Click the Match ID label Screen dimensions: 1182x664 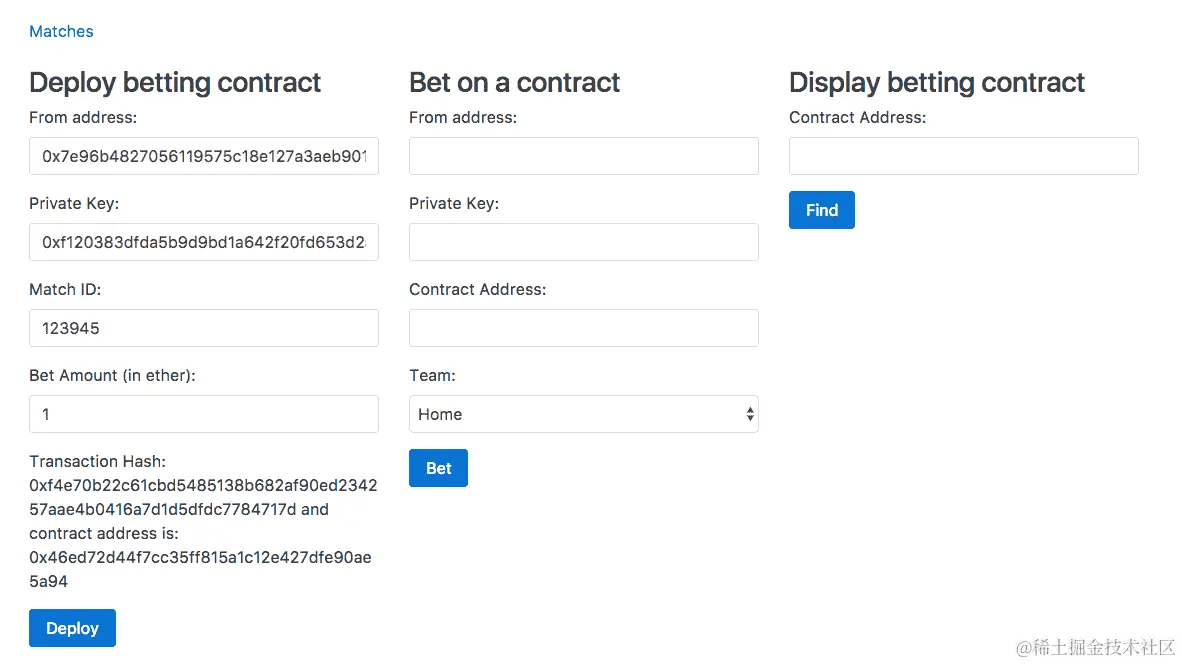[x=65, y=289]
